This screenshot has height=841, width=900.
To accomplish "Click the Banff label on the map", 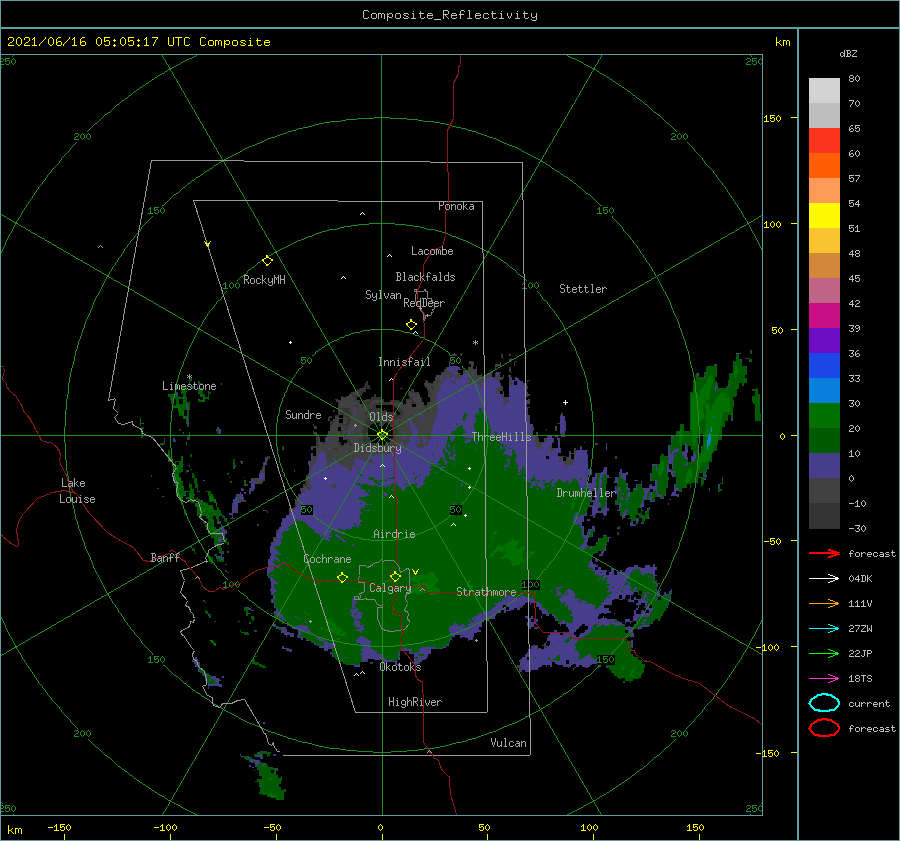I will [x=165, y=557].
